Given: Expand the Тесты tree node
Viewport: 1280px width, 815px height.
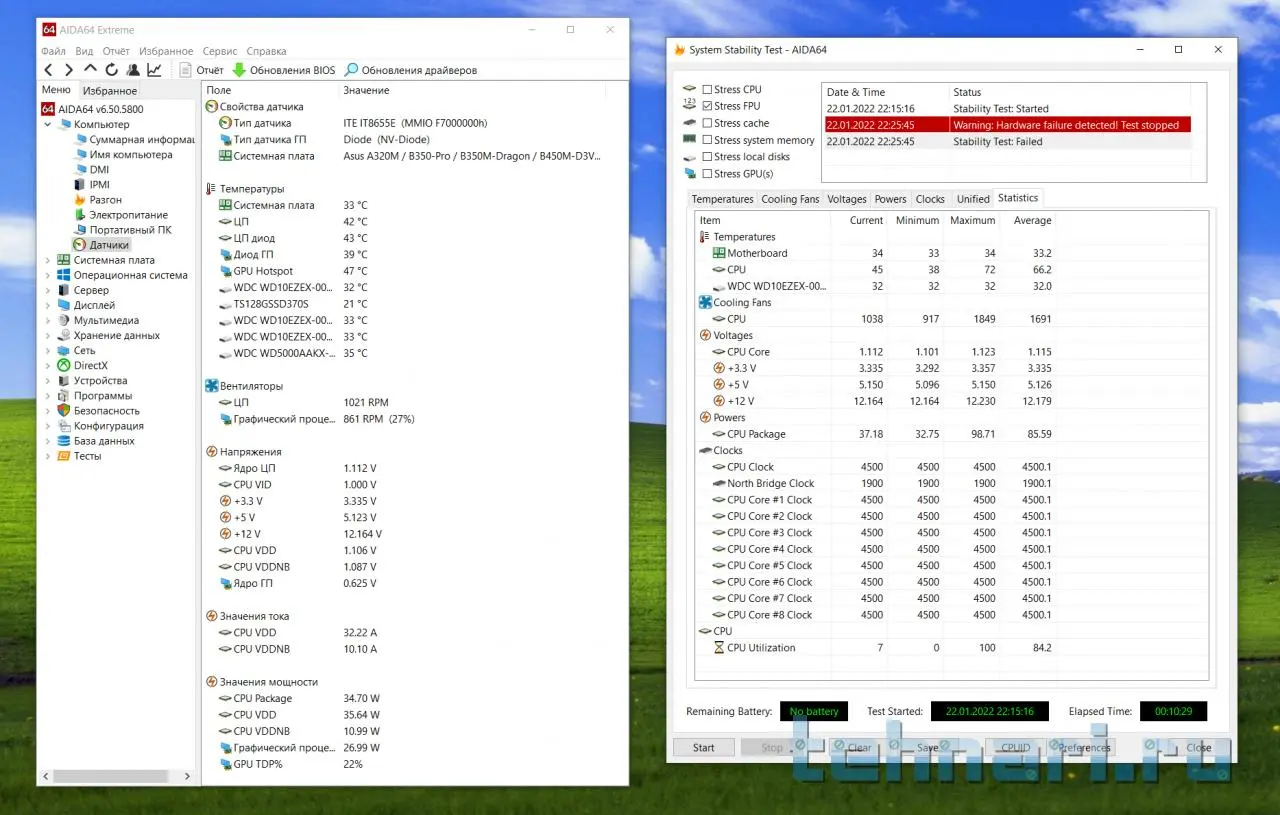Looking at the screenshot, I should (48, 456).
